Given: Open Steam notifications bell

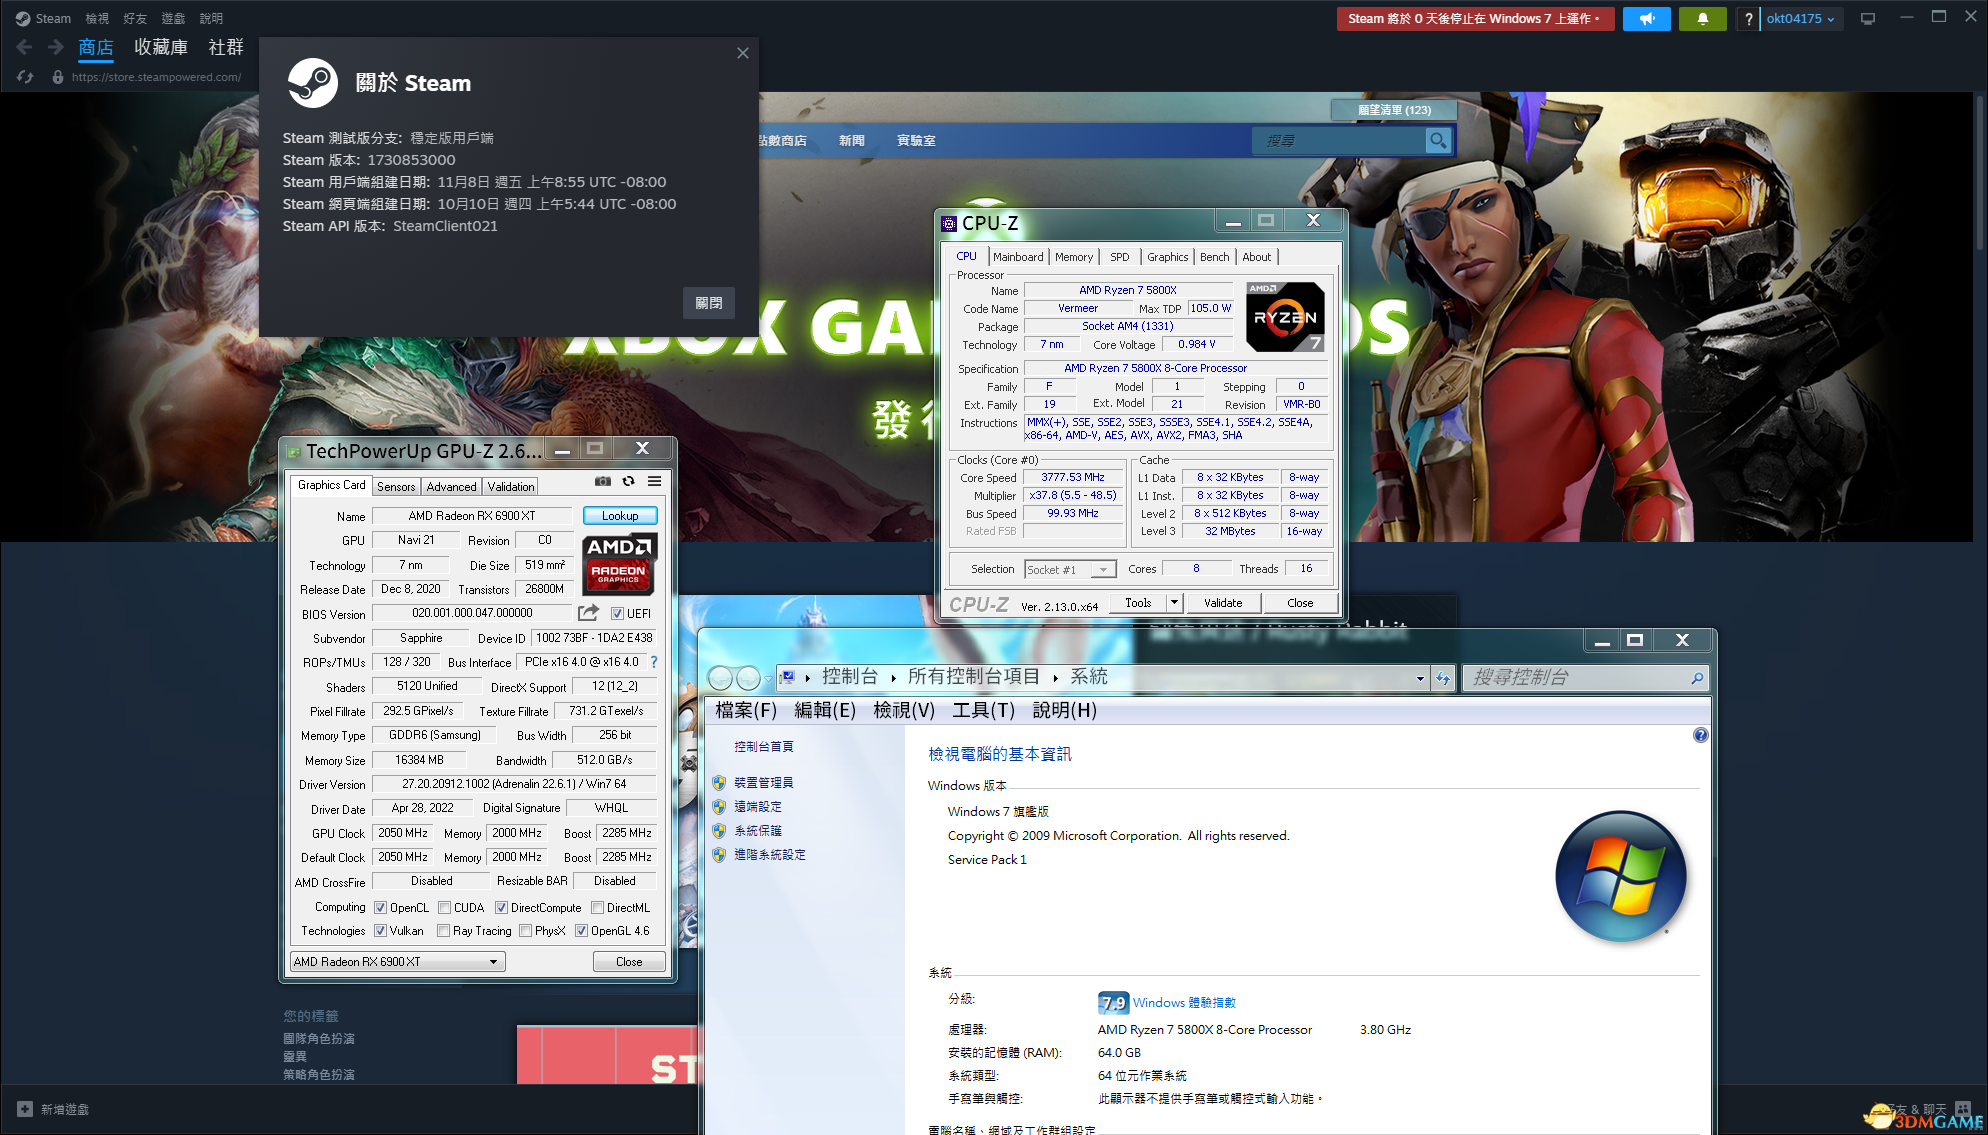Looking at the screenshot, I should click(x=1702, y=19).
